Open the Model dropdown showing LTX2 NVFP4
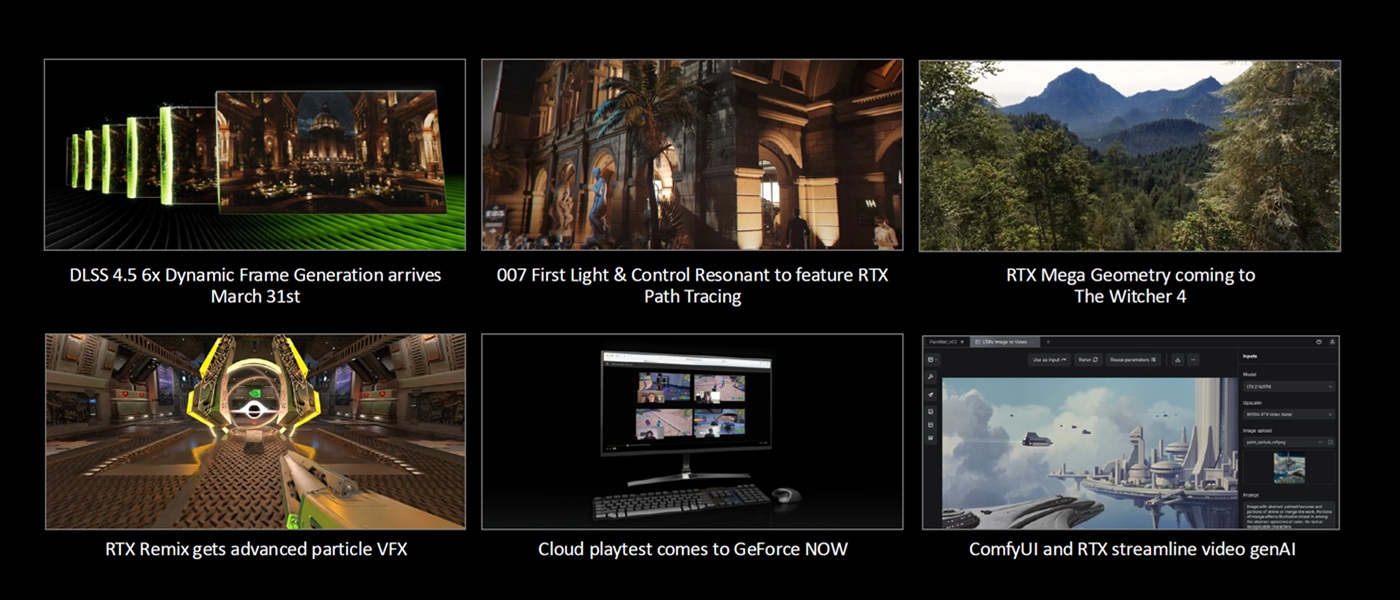Image resolution: width=1400 pixels, height=600 pixels. pyautogui.click(x=1288, y=386)
